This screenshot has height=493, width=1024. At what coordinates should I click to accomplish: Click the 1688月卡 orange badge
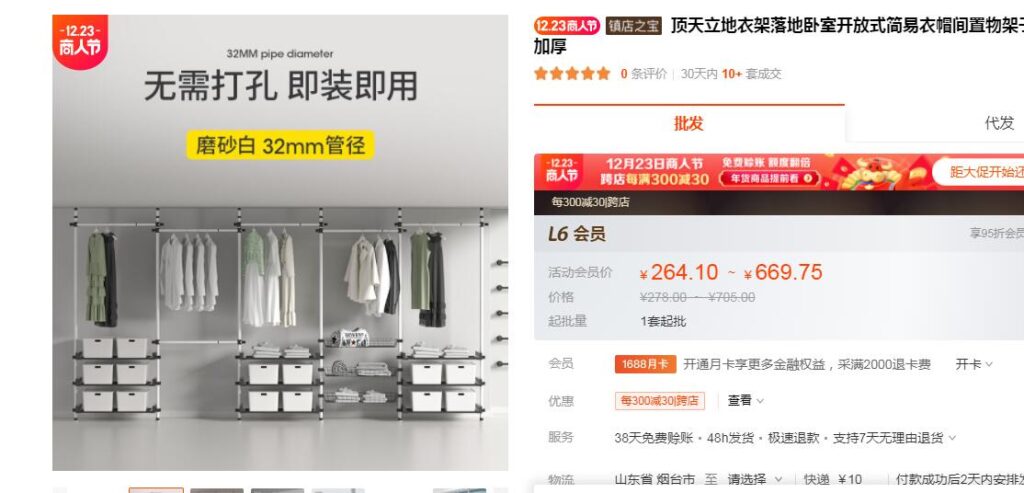click(x=645, y=364)
